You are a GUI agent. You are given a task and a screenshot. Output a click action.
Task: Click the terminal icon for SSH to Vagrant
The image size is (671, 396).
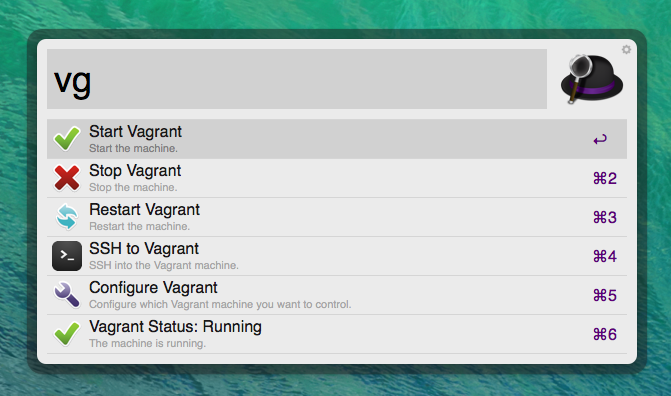tap(67, 256)
